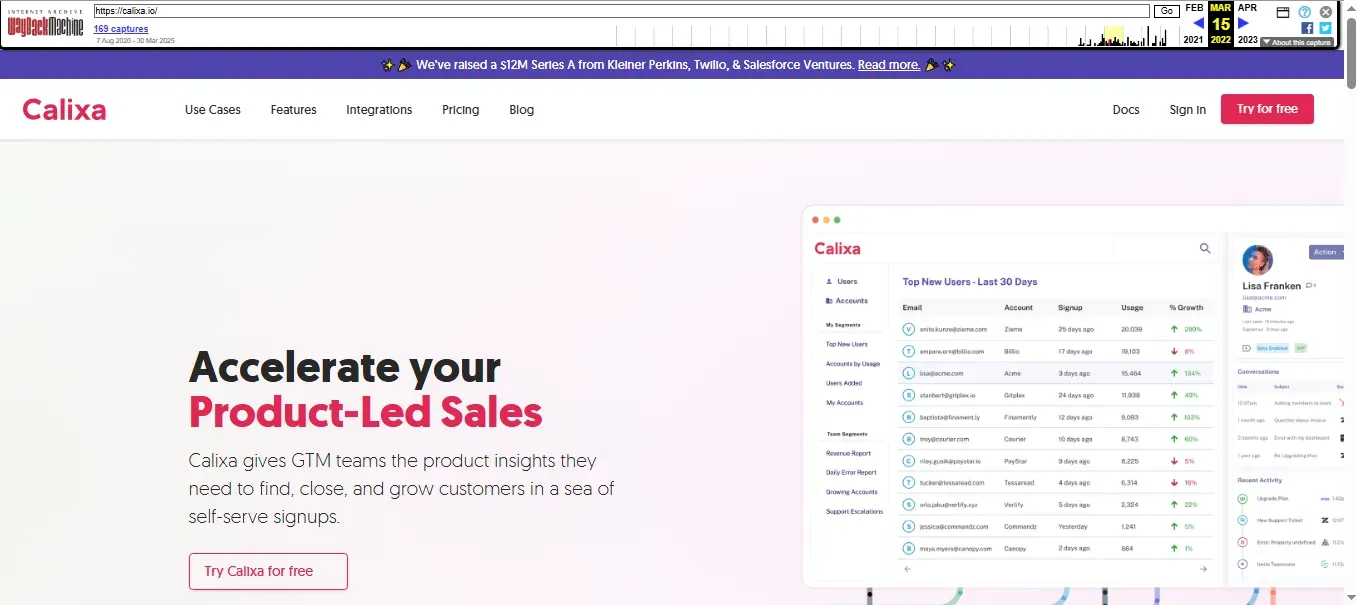
Task: Select Growing Accounts in mockup sidebar
Action: click(851, 492)
